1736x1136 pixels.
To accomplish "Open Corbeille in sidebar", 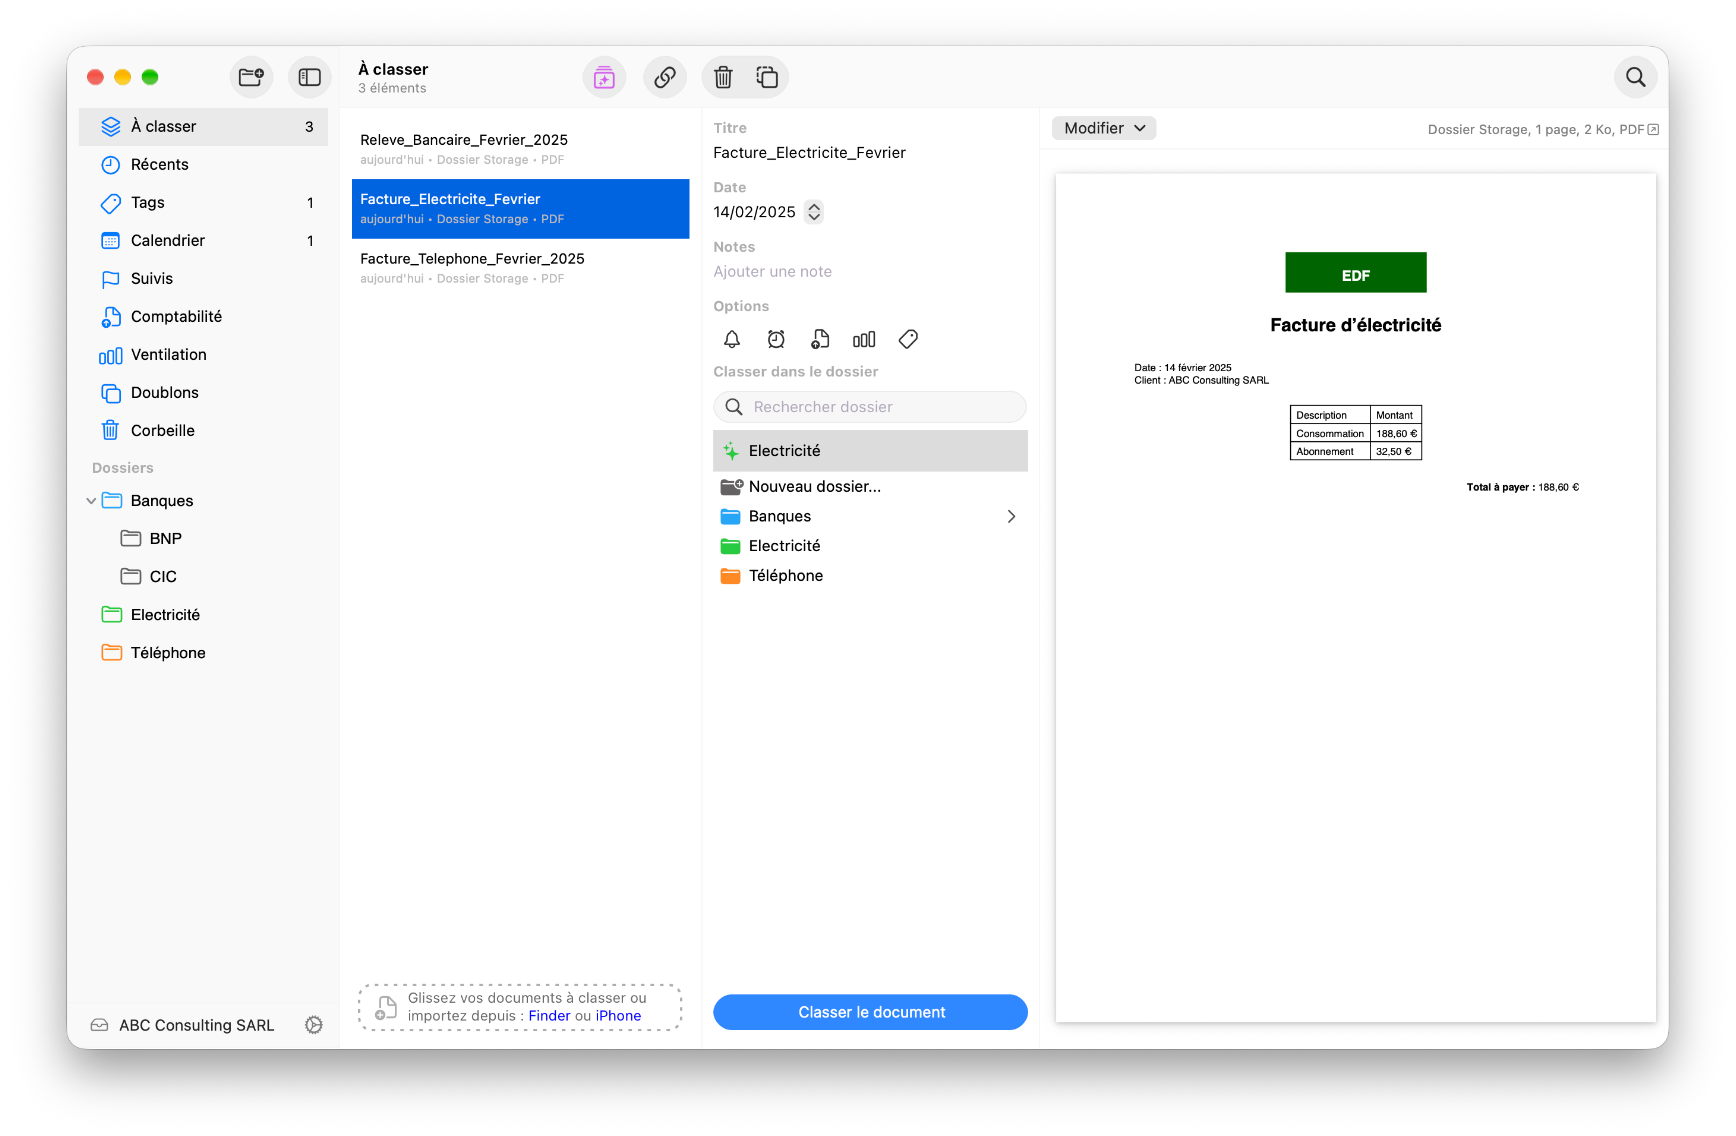I will coord(203,431).
